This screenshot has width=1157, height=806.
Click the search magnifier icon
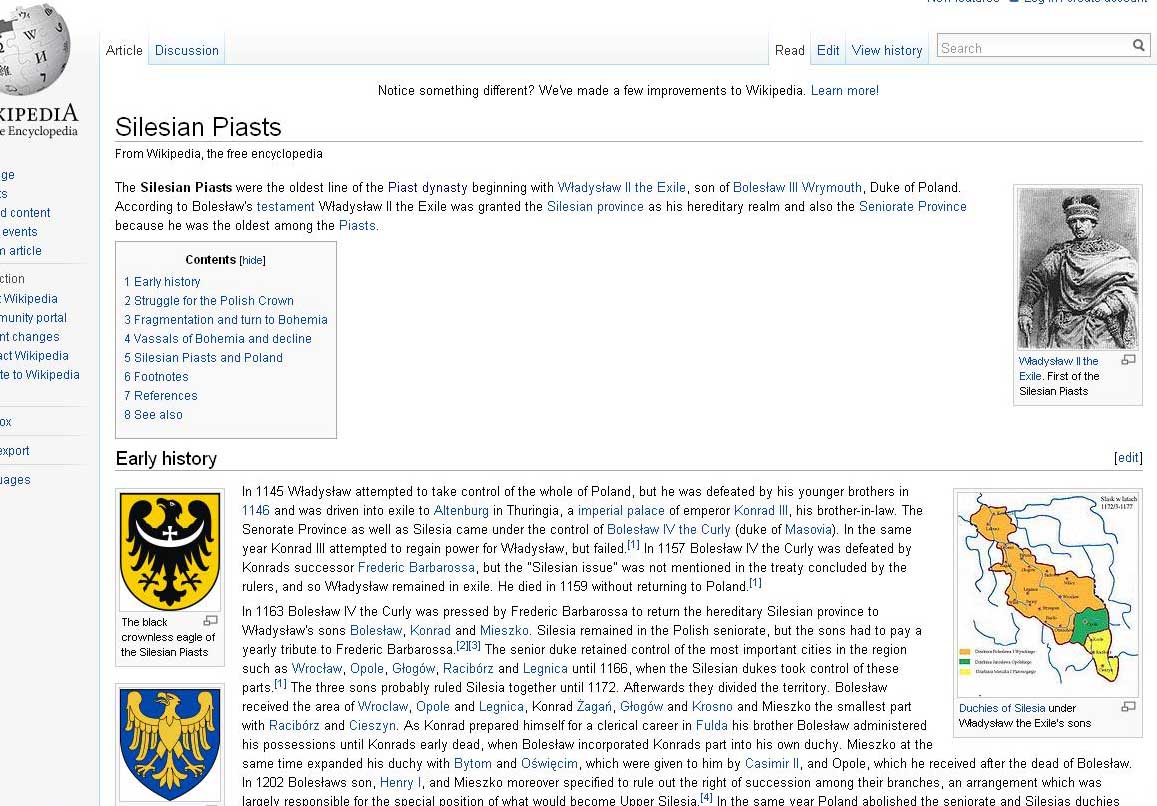[x=1139, y=46]
